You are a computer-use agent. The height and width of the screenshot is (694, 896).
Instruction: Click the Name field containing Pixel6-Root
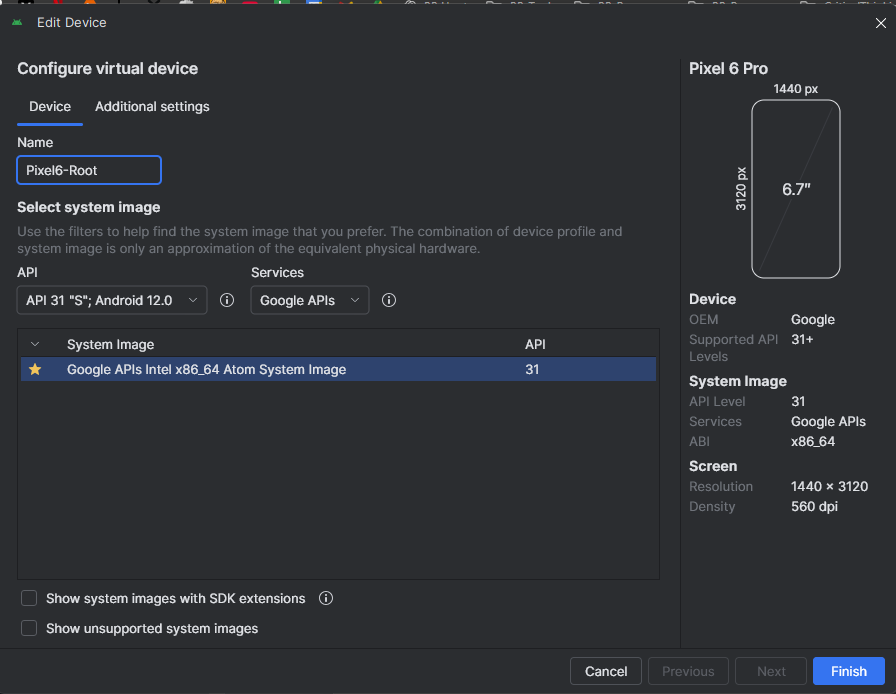tap(89, 170)
